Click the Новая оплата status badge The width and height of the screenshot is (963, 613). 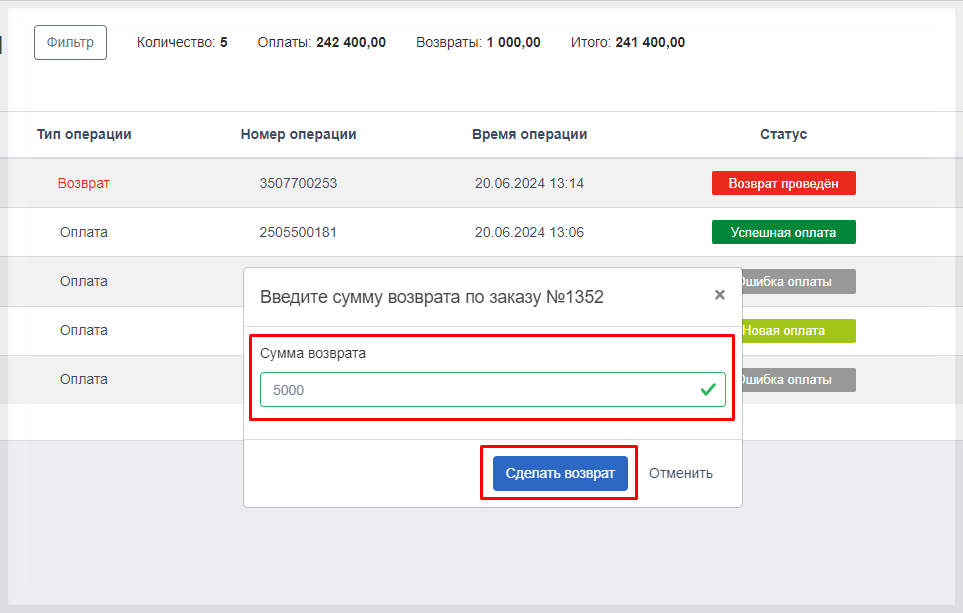797,330
